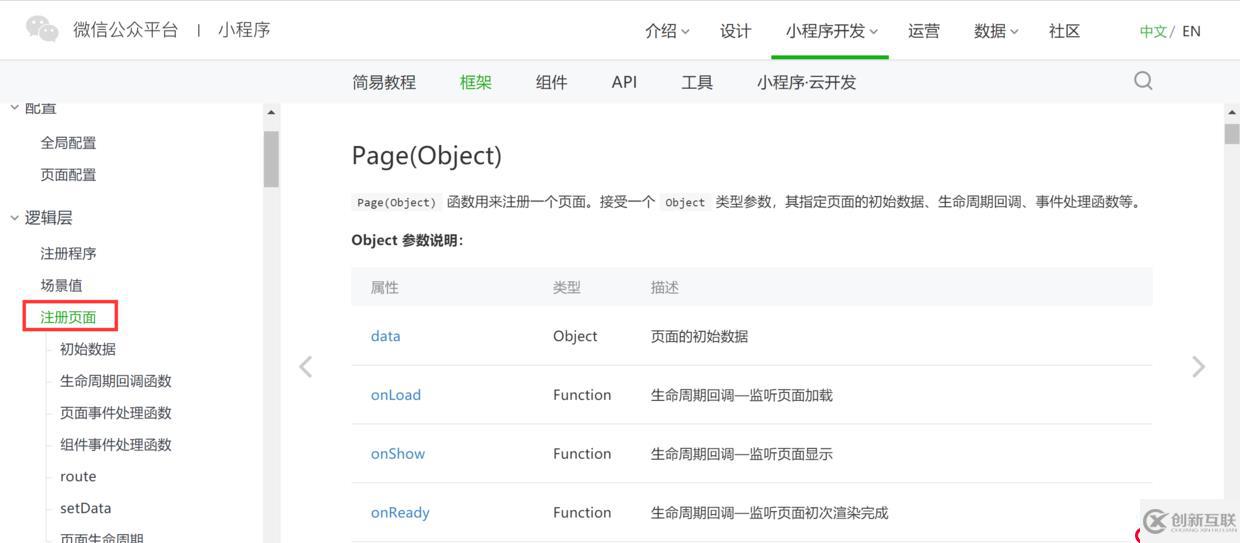Switch to the 框架 tab
1240x543 pixels.
[x=476, y=82]
